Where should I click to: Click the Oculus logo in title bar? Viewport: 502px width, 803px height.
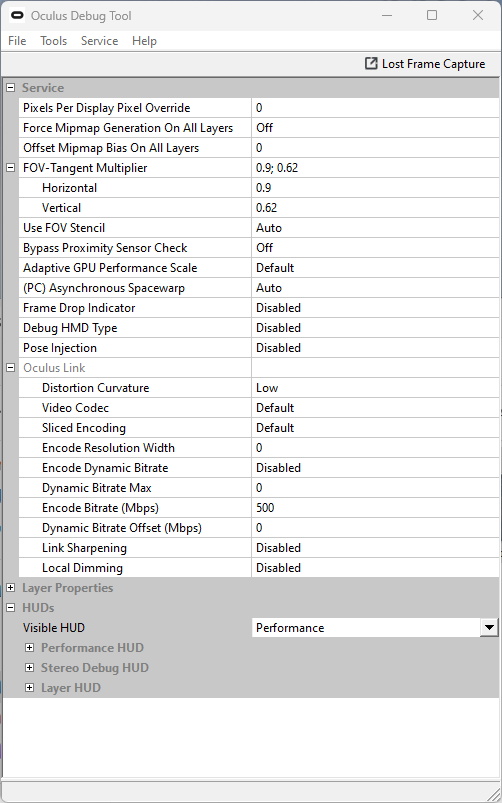pos(17,15)
